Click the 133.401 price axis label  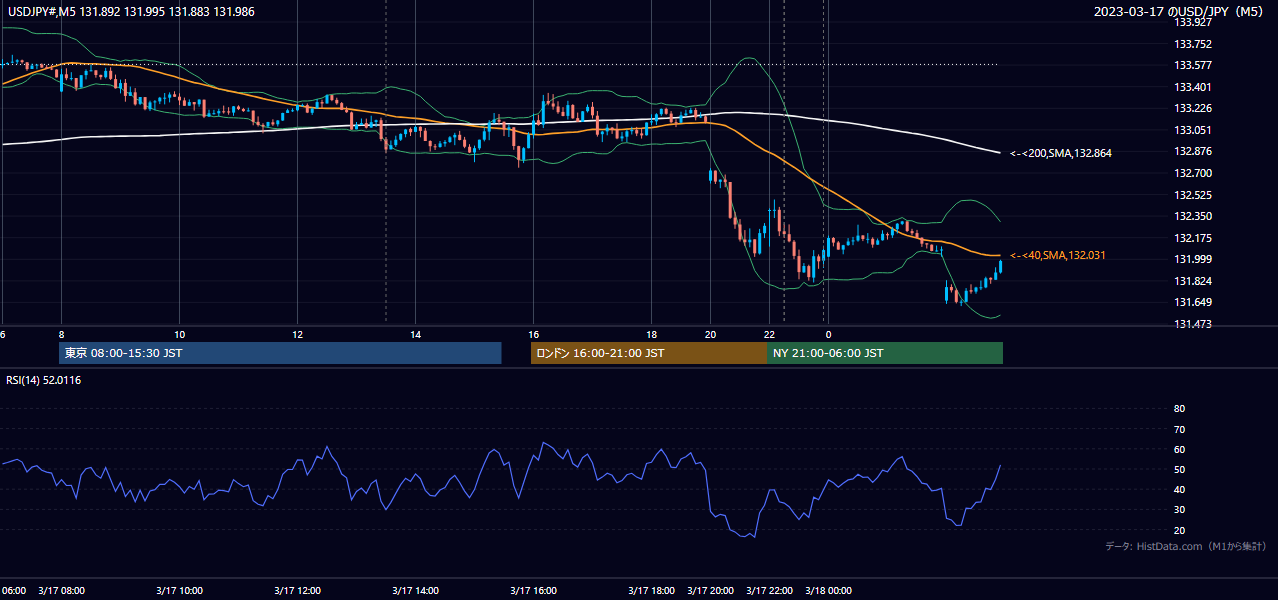[x=1194, y=87]
